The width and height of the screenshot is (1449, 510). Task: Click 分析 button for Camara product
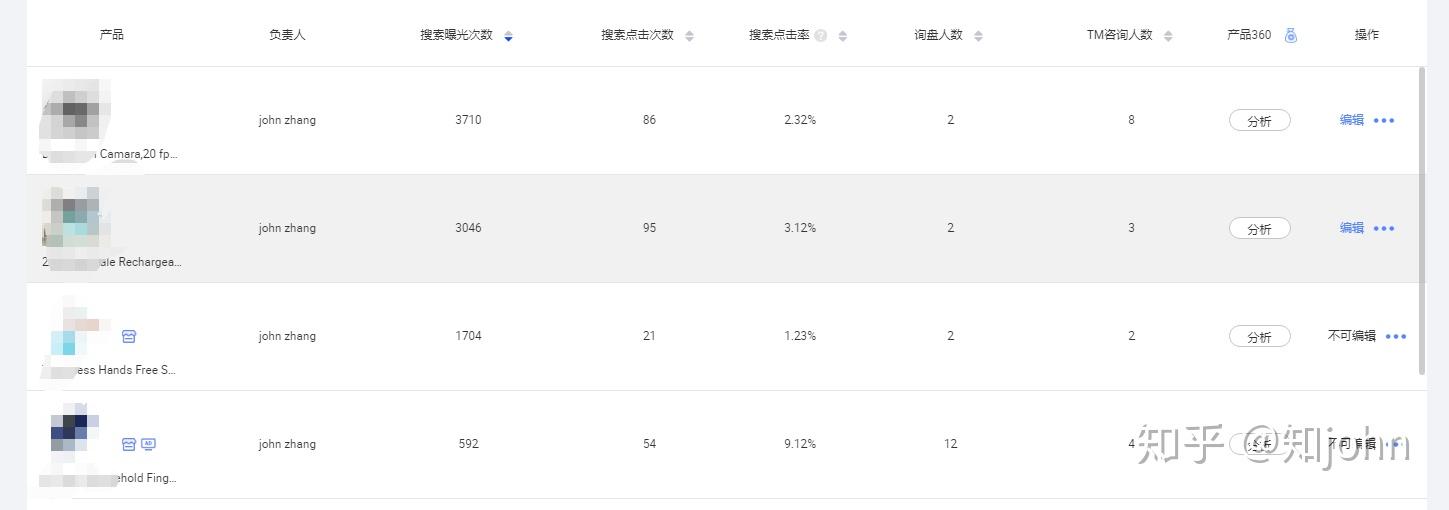coord(1259,120)
